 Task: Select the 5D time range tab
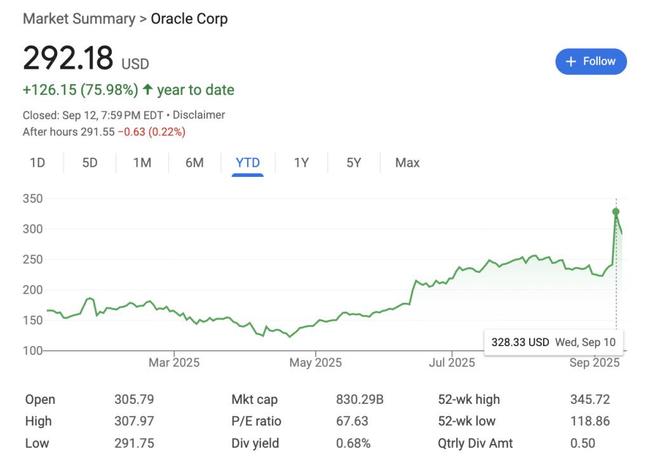click(89, 162)
